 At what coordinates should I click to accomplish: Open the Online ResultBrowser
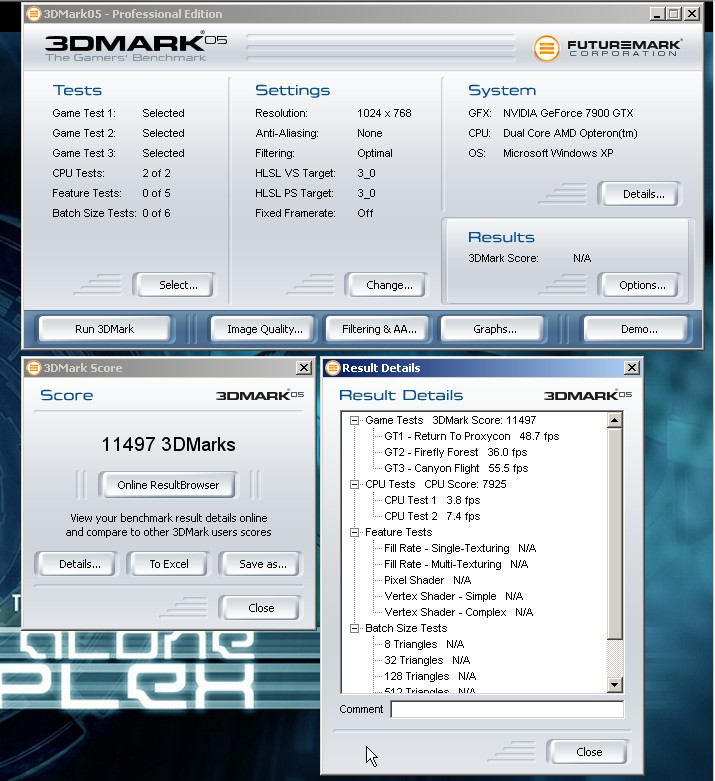[168, 485]
